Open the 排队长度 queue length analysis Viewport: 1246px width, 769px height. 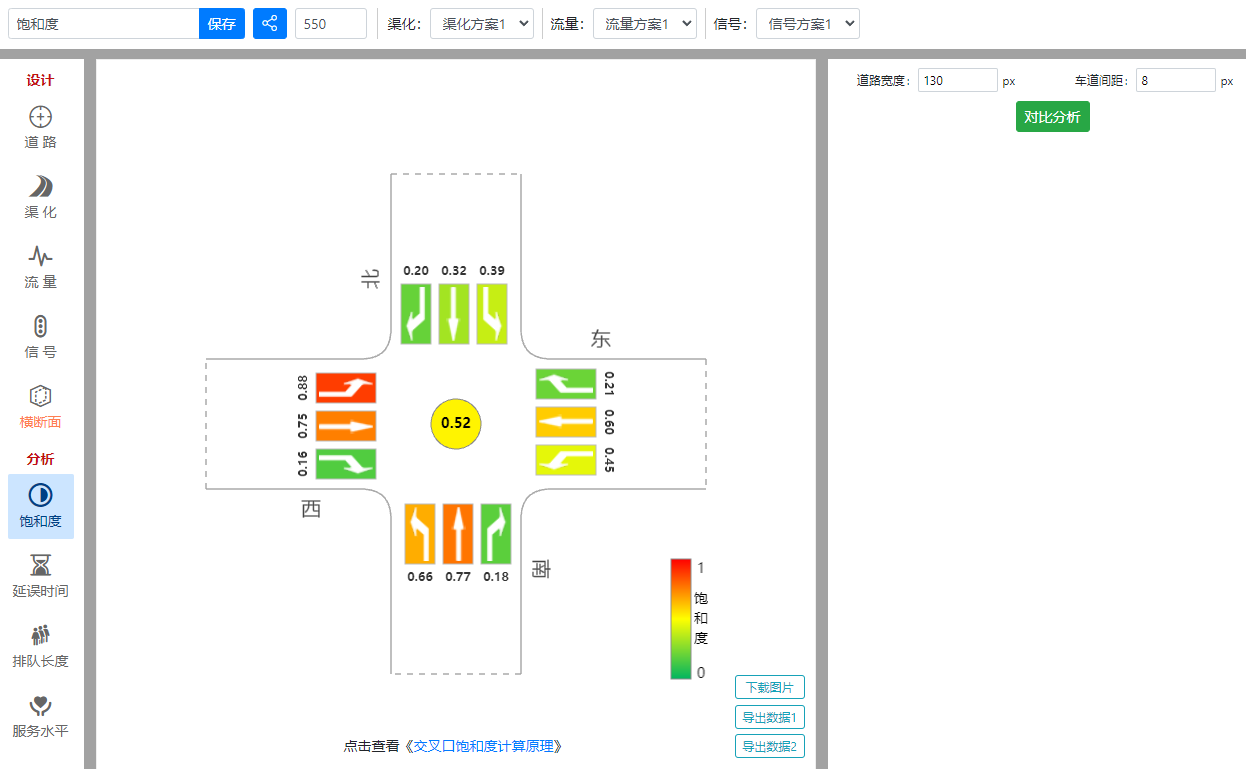[x=41, y=647]
